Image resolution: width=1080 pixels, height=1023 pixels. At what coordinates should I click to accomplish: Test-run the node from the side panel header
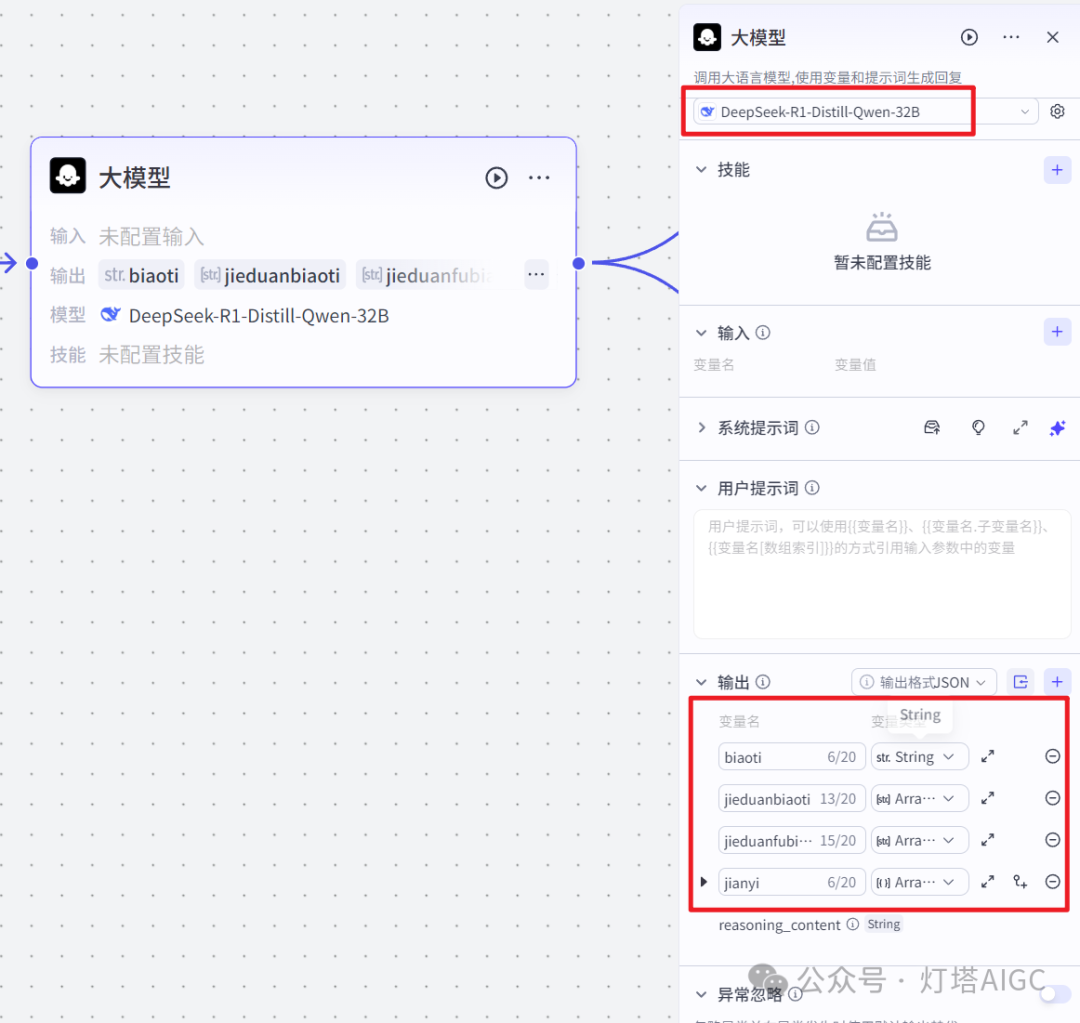coord(969,37)
